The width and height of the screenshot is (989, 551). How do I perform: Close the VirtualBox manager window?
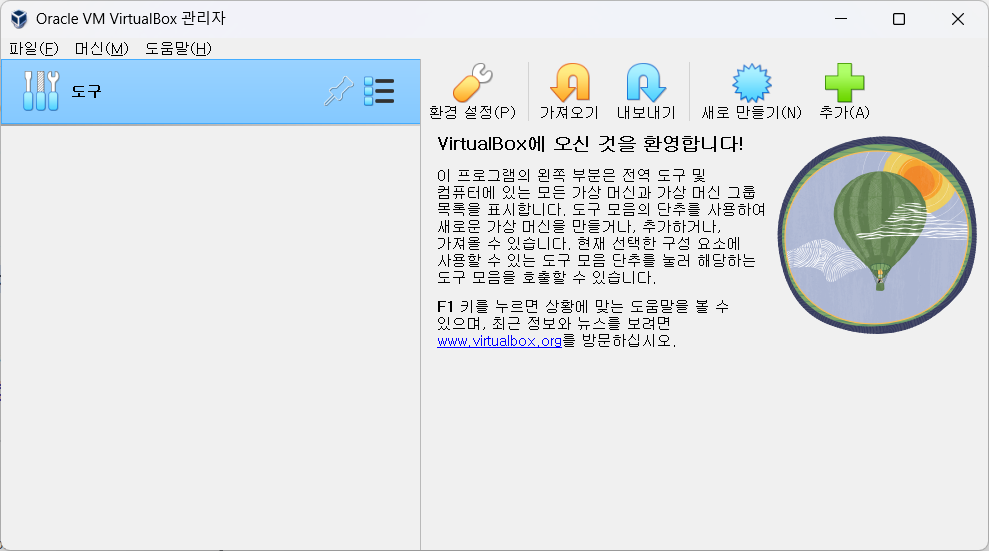pyautogui.click(x=957, y=19)
